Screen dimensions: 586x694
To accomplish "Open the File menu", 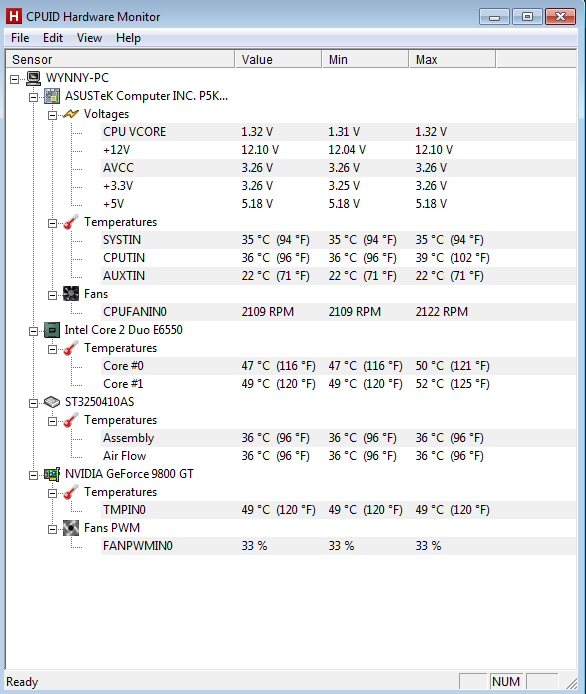I will [20, 38].
